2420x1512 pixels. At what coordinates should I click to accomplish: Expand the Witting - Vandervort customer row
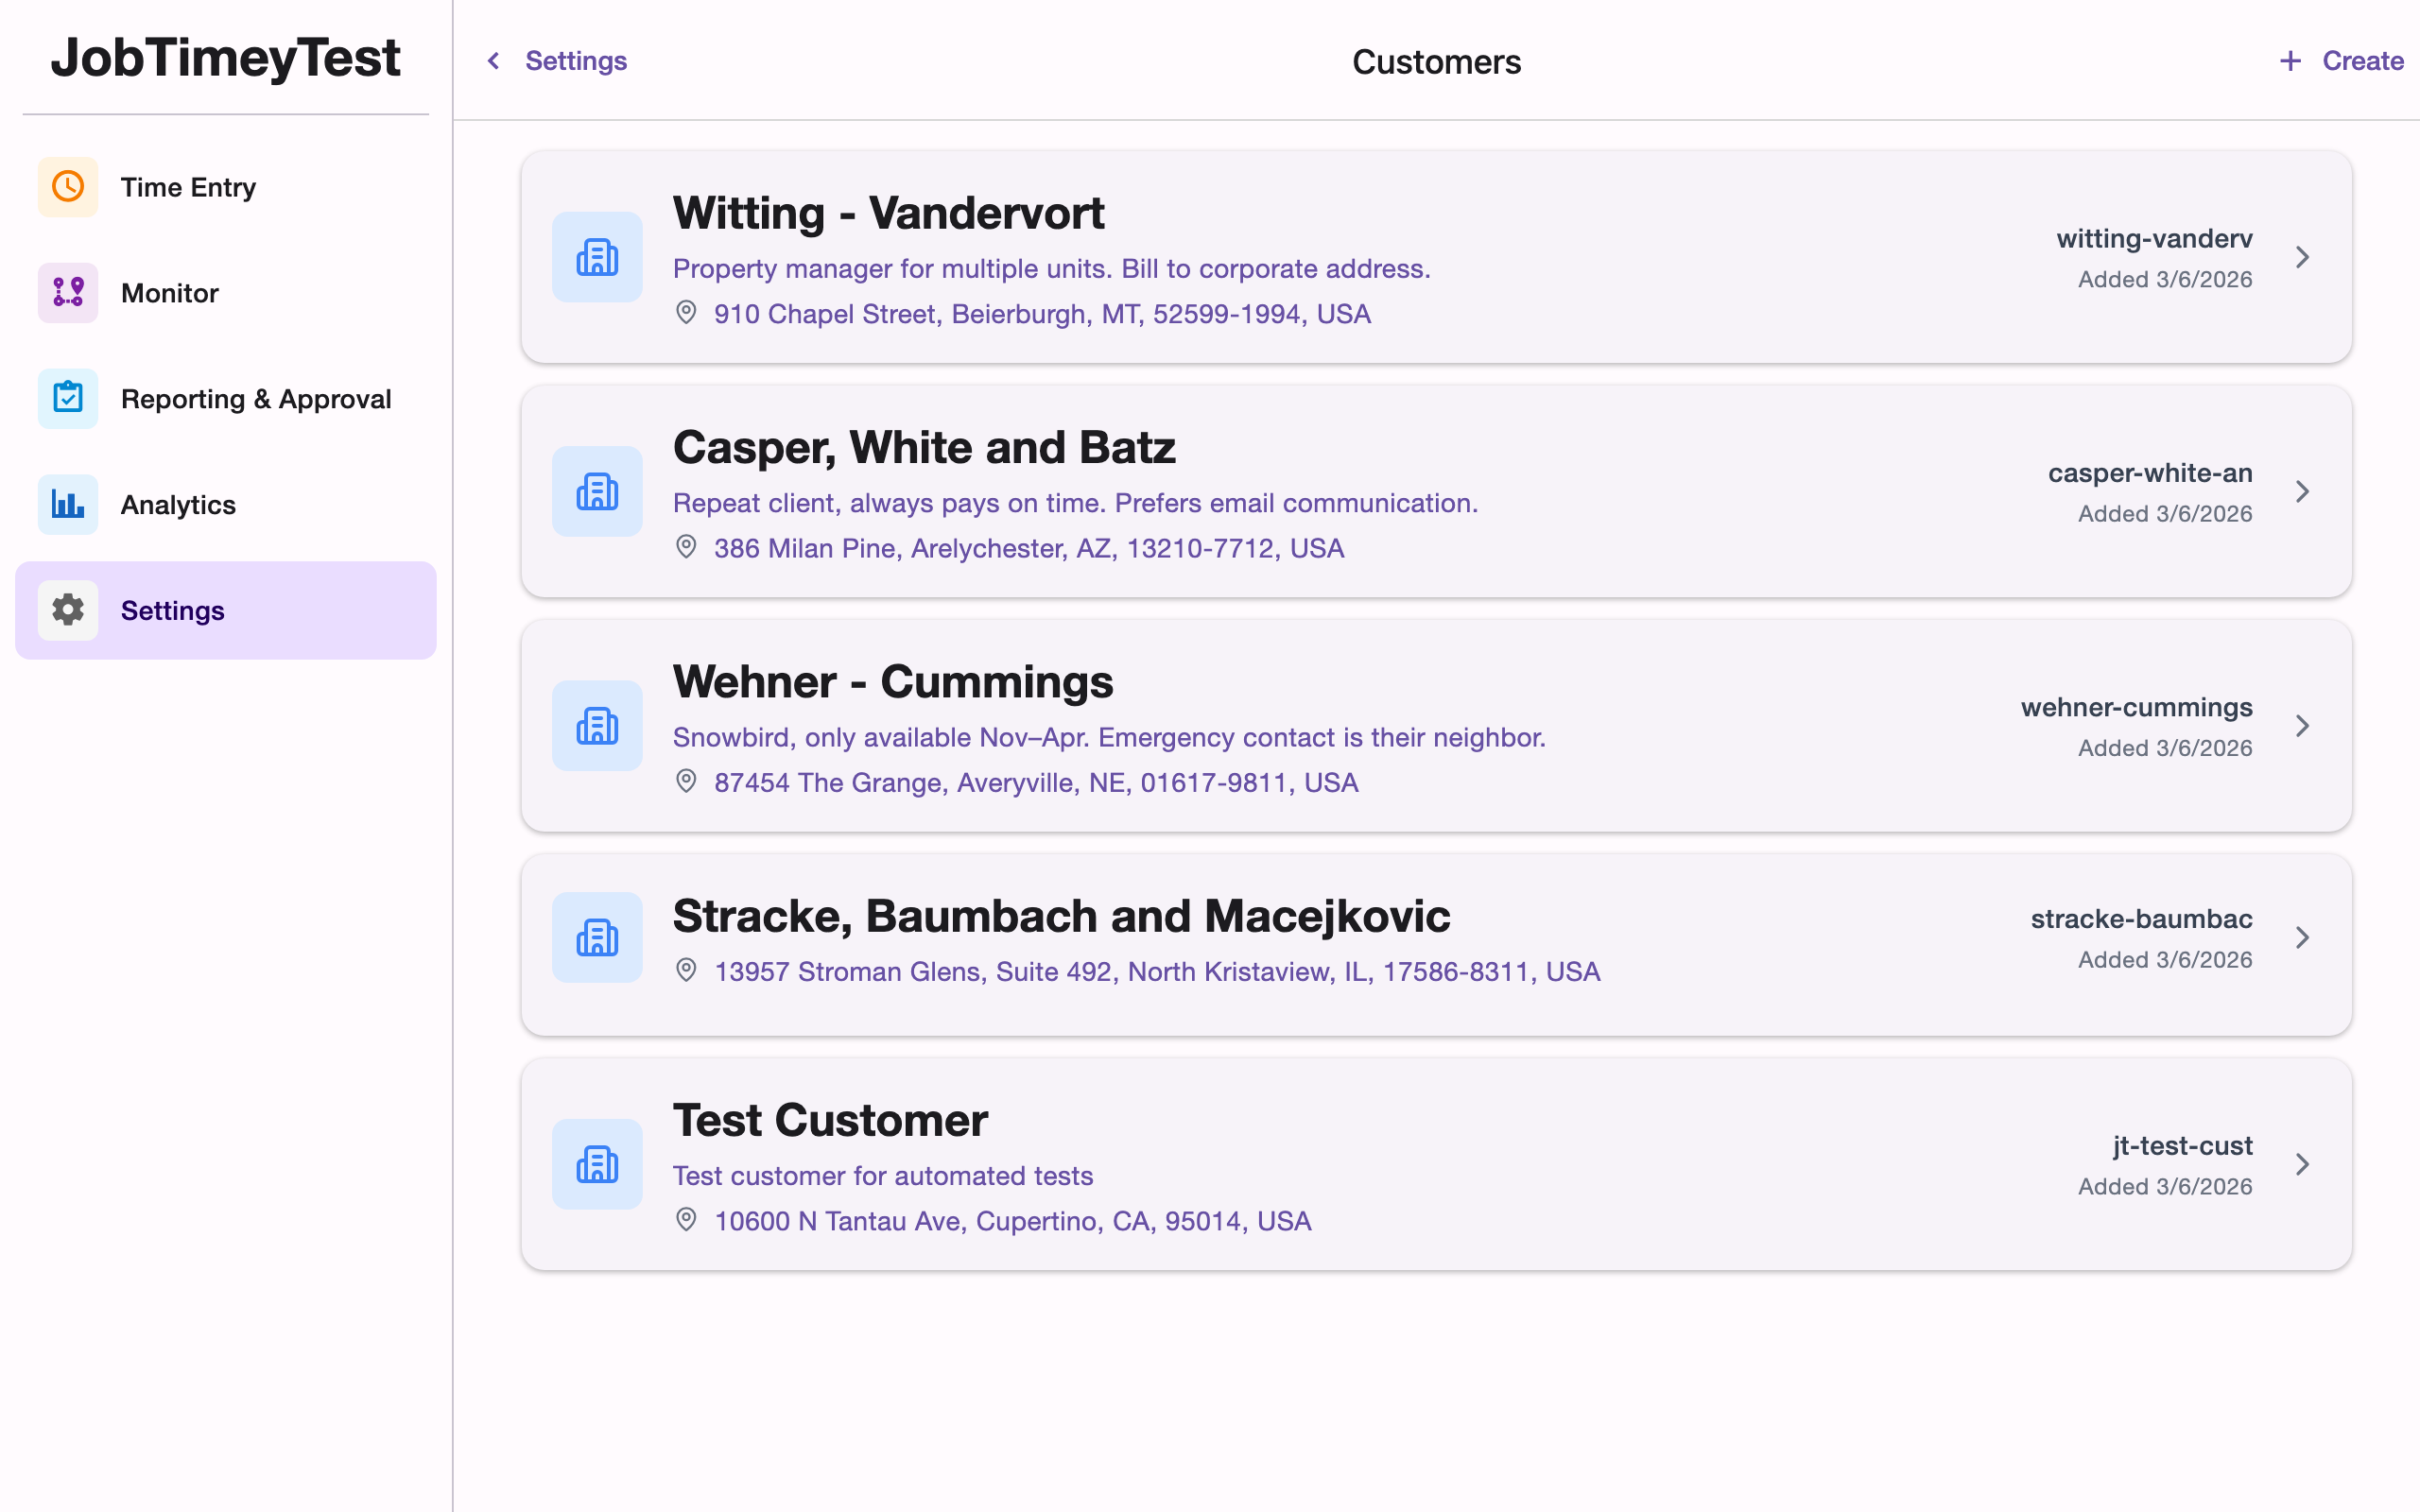pyautogui.click(x=2304, y=257)
